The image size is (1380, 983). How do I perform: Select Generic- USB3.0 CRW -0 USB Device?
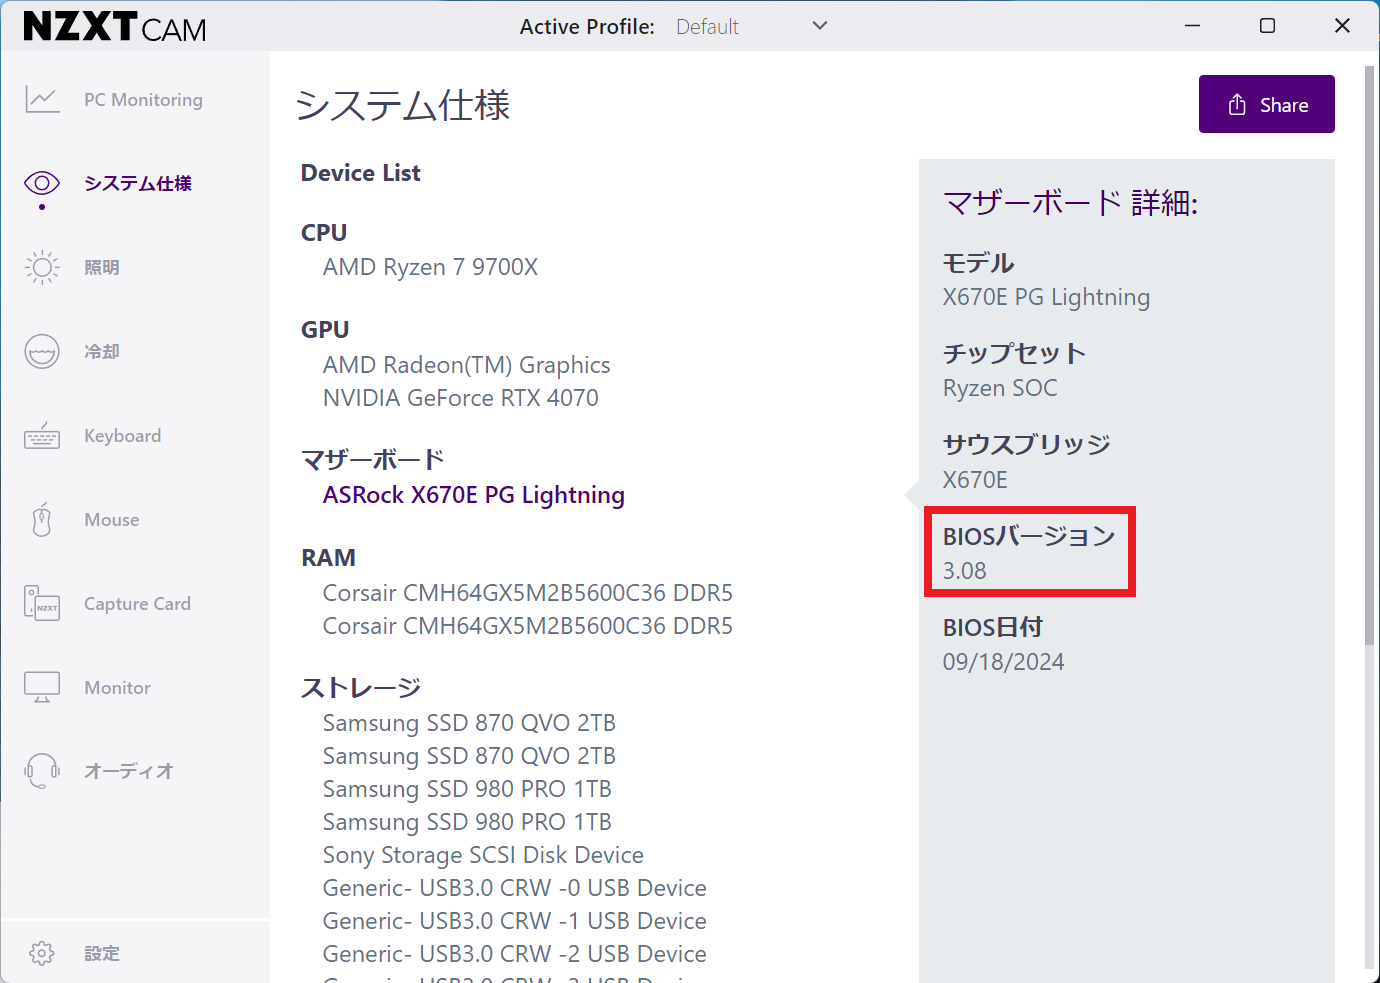(x=515, y=888)
